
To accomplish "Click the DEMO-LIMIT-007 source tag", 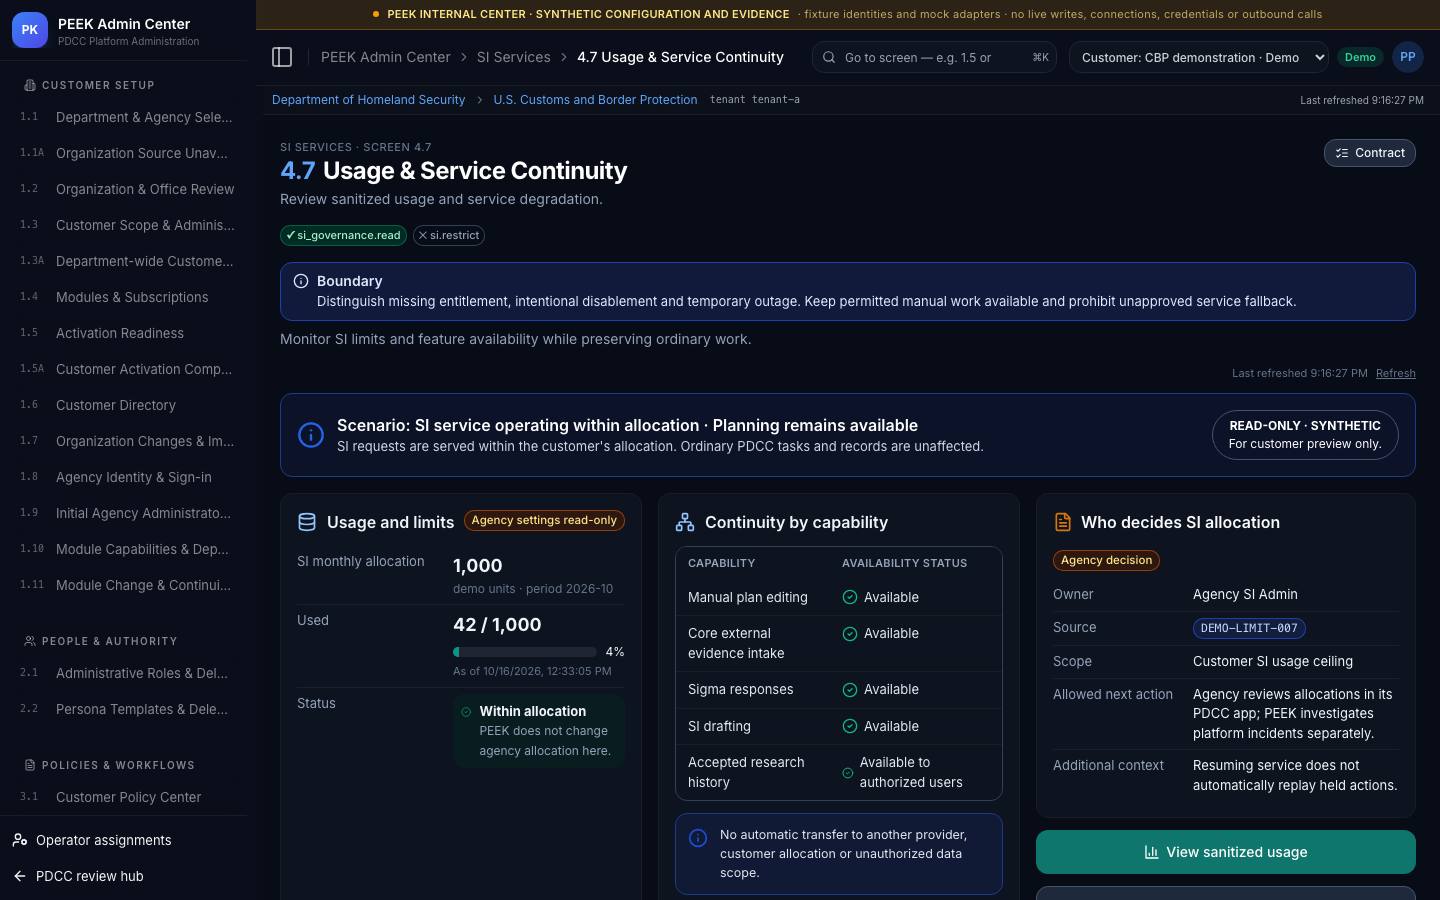I will point(1249,628).
